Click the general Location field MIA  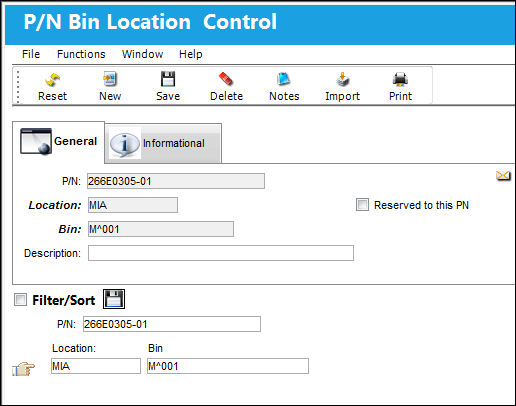pos(133,205)
